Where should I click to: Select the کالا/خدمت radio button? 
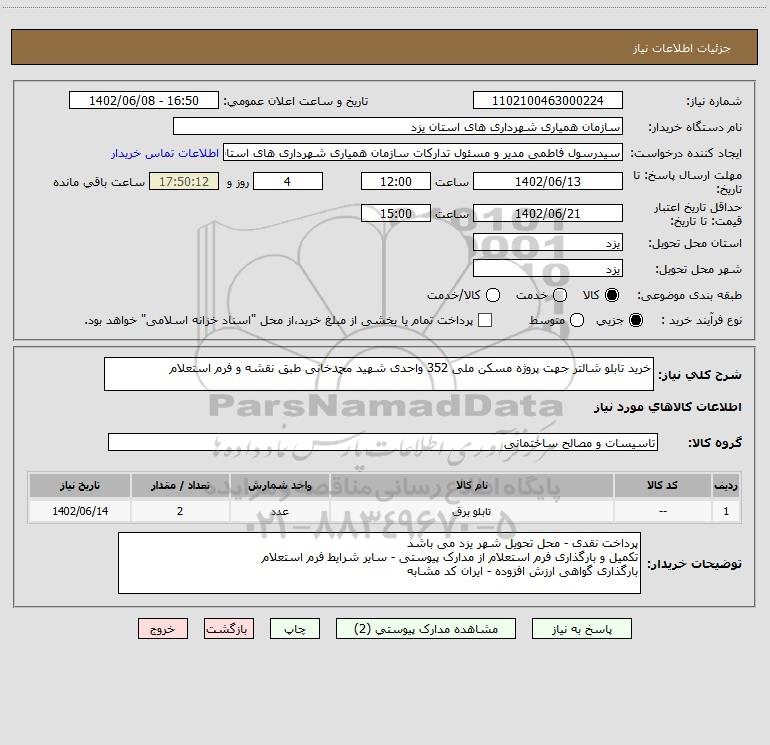pos(493,295)
